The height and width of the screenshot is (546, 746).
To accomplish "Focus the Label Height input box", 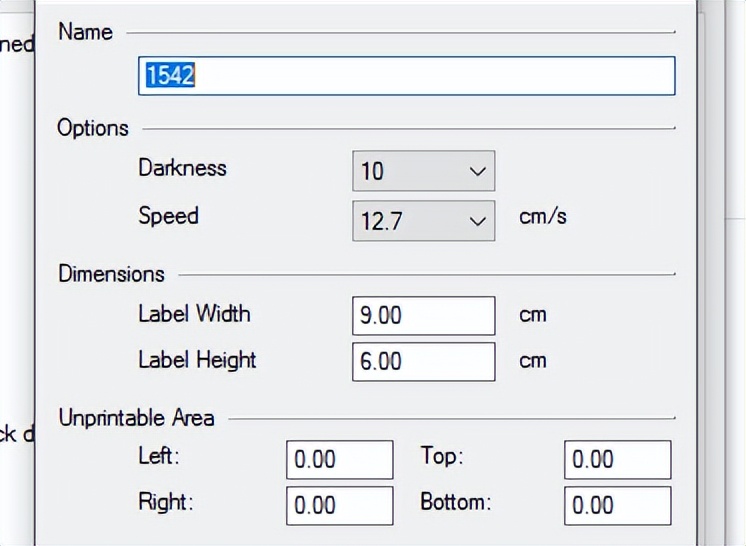I will point(423,361).
